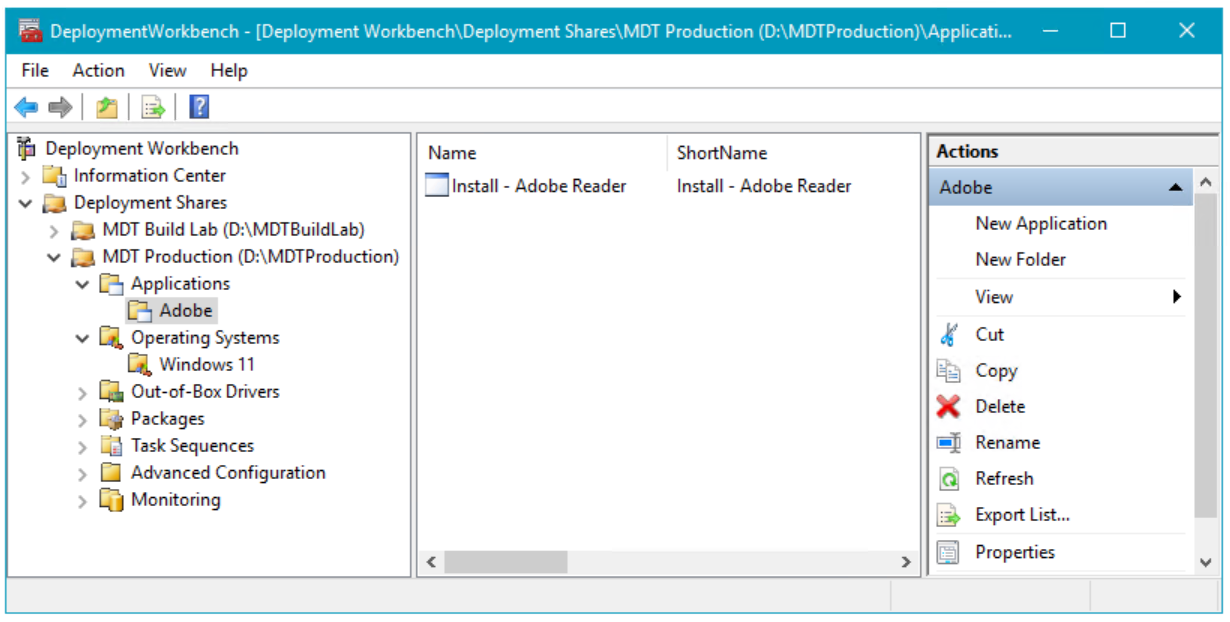
Task: Click the horizontal scrollbar thumb in list pane
Action: pyautogui.click(x=505, y=563)
